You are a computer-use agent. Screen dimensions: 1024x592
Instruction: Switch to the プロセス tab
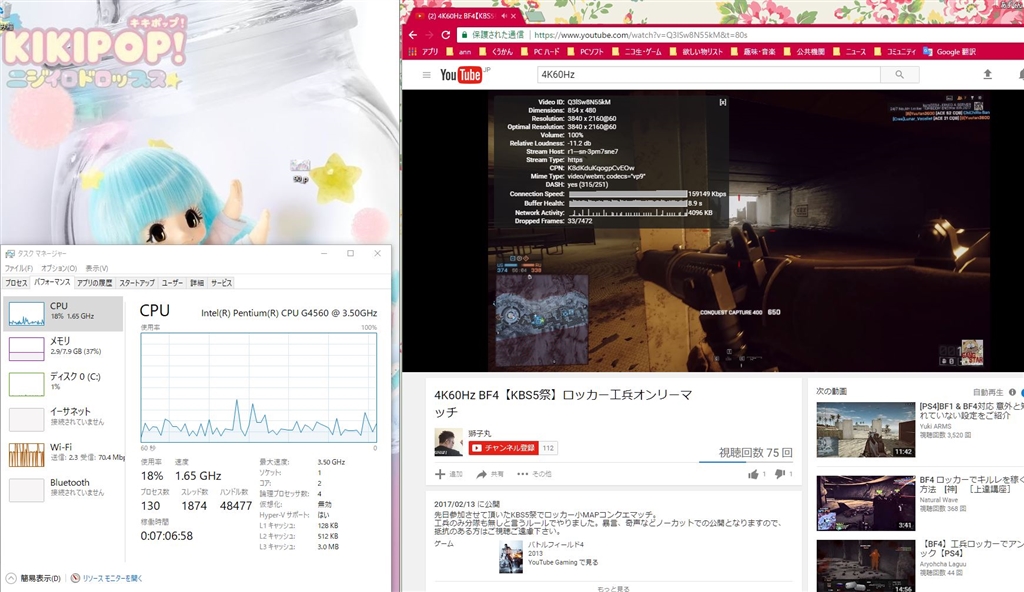click(x=16, y=283)
